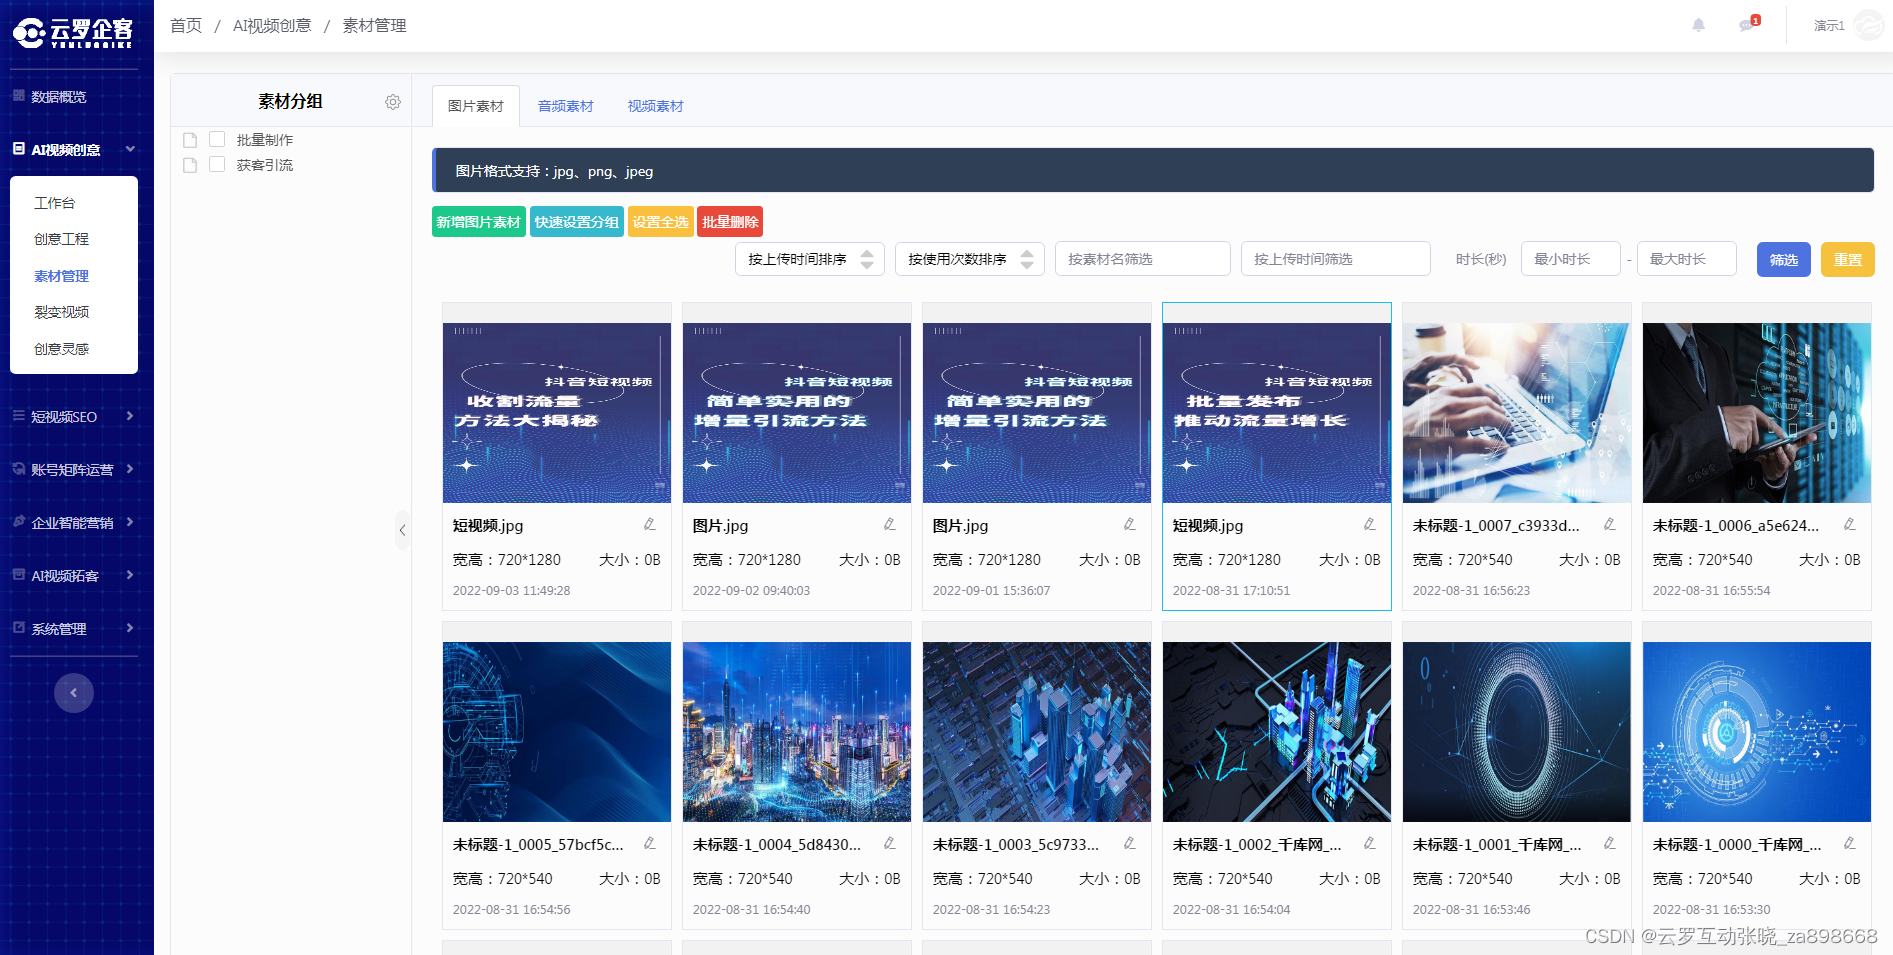Image resolution: width=1893 pixels, height=955 pixels.
Task: Open the 按使用次数排序 sort dropdown
Action: coord(969,259)
